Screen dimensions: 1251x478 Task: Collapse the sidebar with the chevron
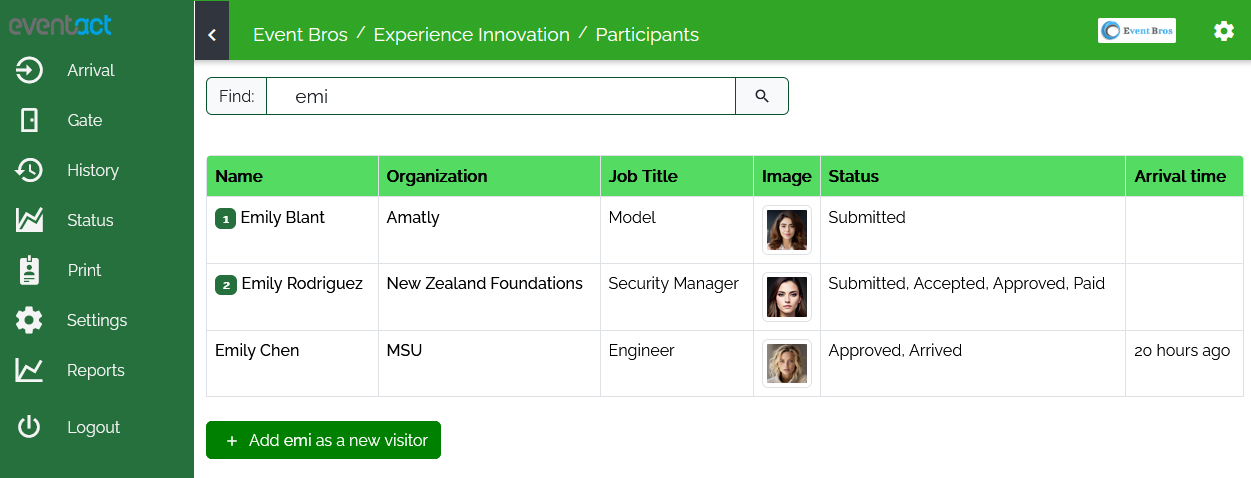coord(212,35)
